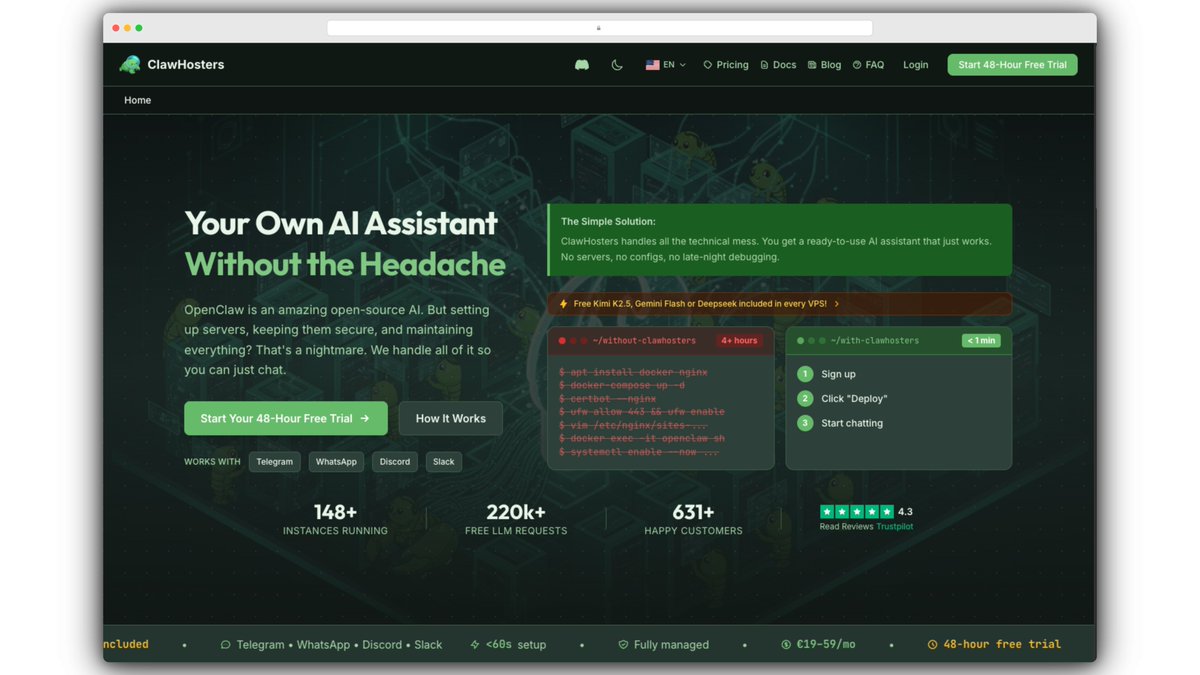Click the ClawHosters turtle logo icon

[x=130, y=65]
